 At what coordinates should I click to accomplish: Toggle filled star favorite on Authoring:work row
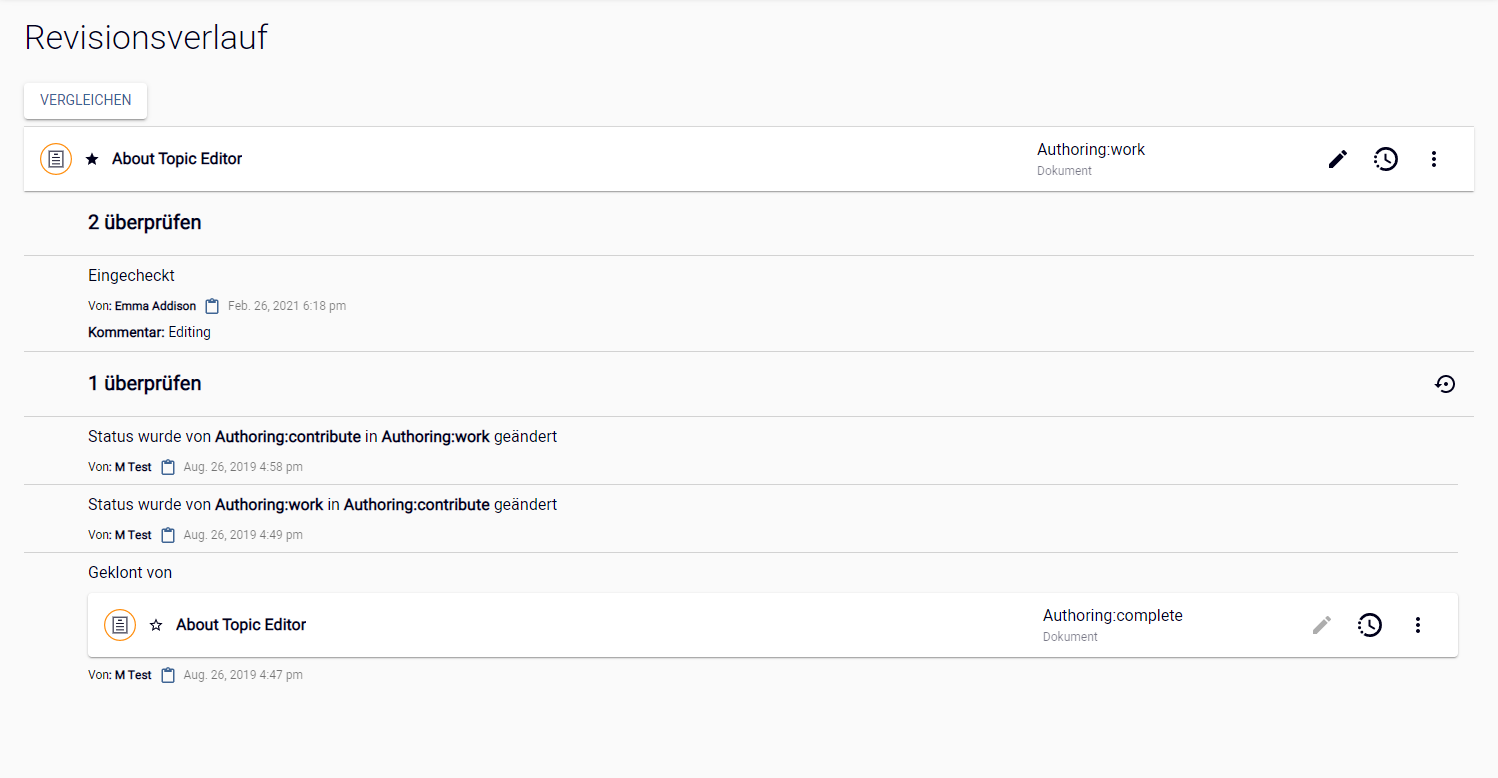[x=92, y=159]
